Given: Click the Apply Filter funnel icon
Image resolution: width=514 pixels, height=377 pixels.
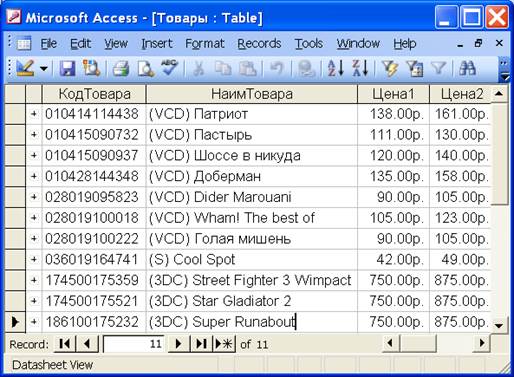Looking at the screenshot, I should (x=438, y=69).
